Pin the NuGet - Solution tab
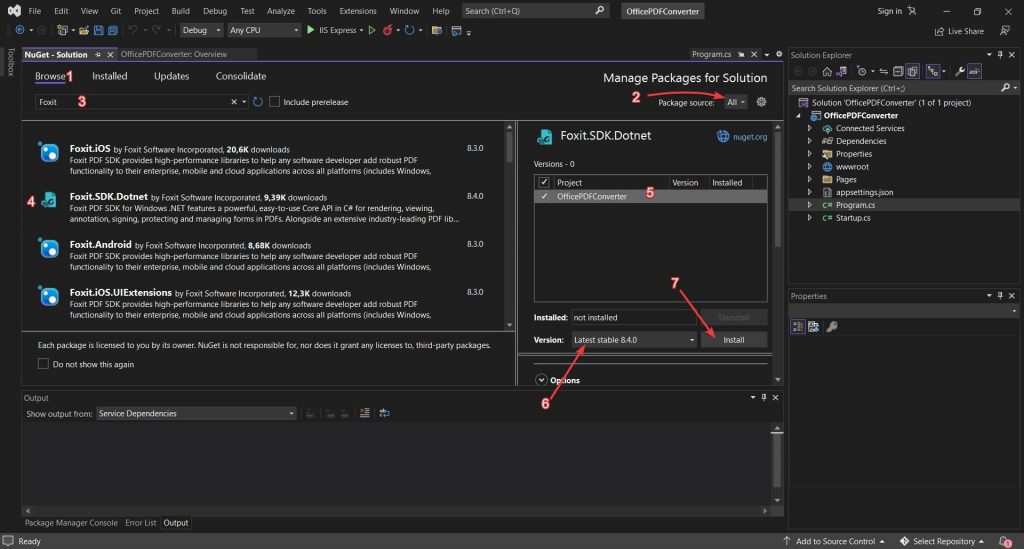 pos(98,54)
